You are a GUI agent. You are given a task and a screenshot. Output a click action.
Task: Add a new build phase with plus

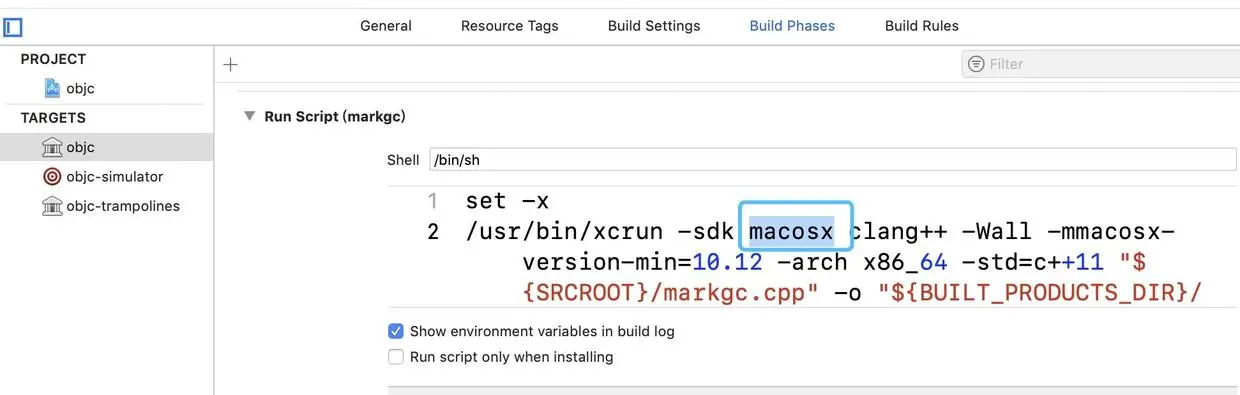point(231,65)
